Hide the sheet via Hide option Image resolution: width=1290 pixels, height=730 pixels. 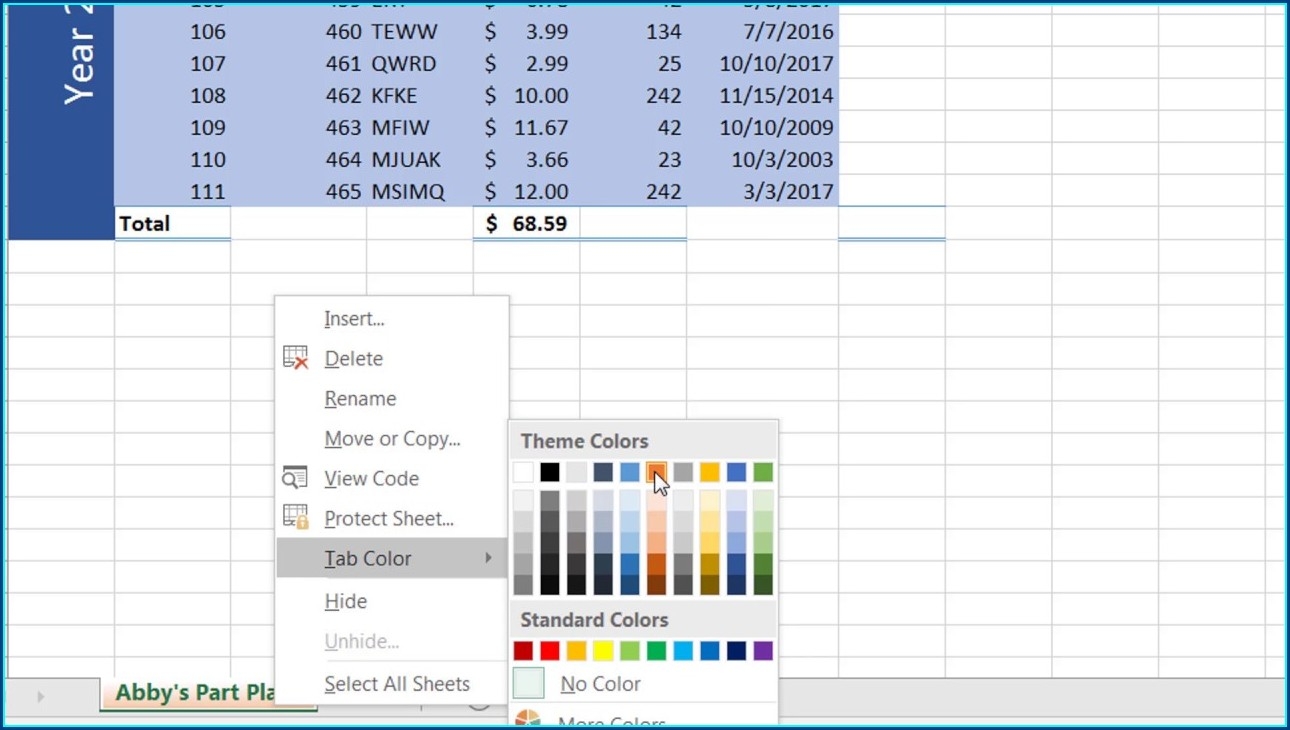coord(346,601)
